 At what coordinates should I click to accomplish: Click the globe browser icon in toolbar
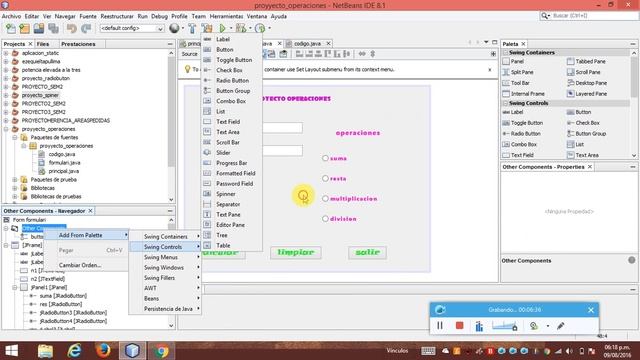point(174,28)
